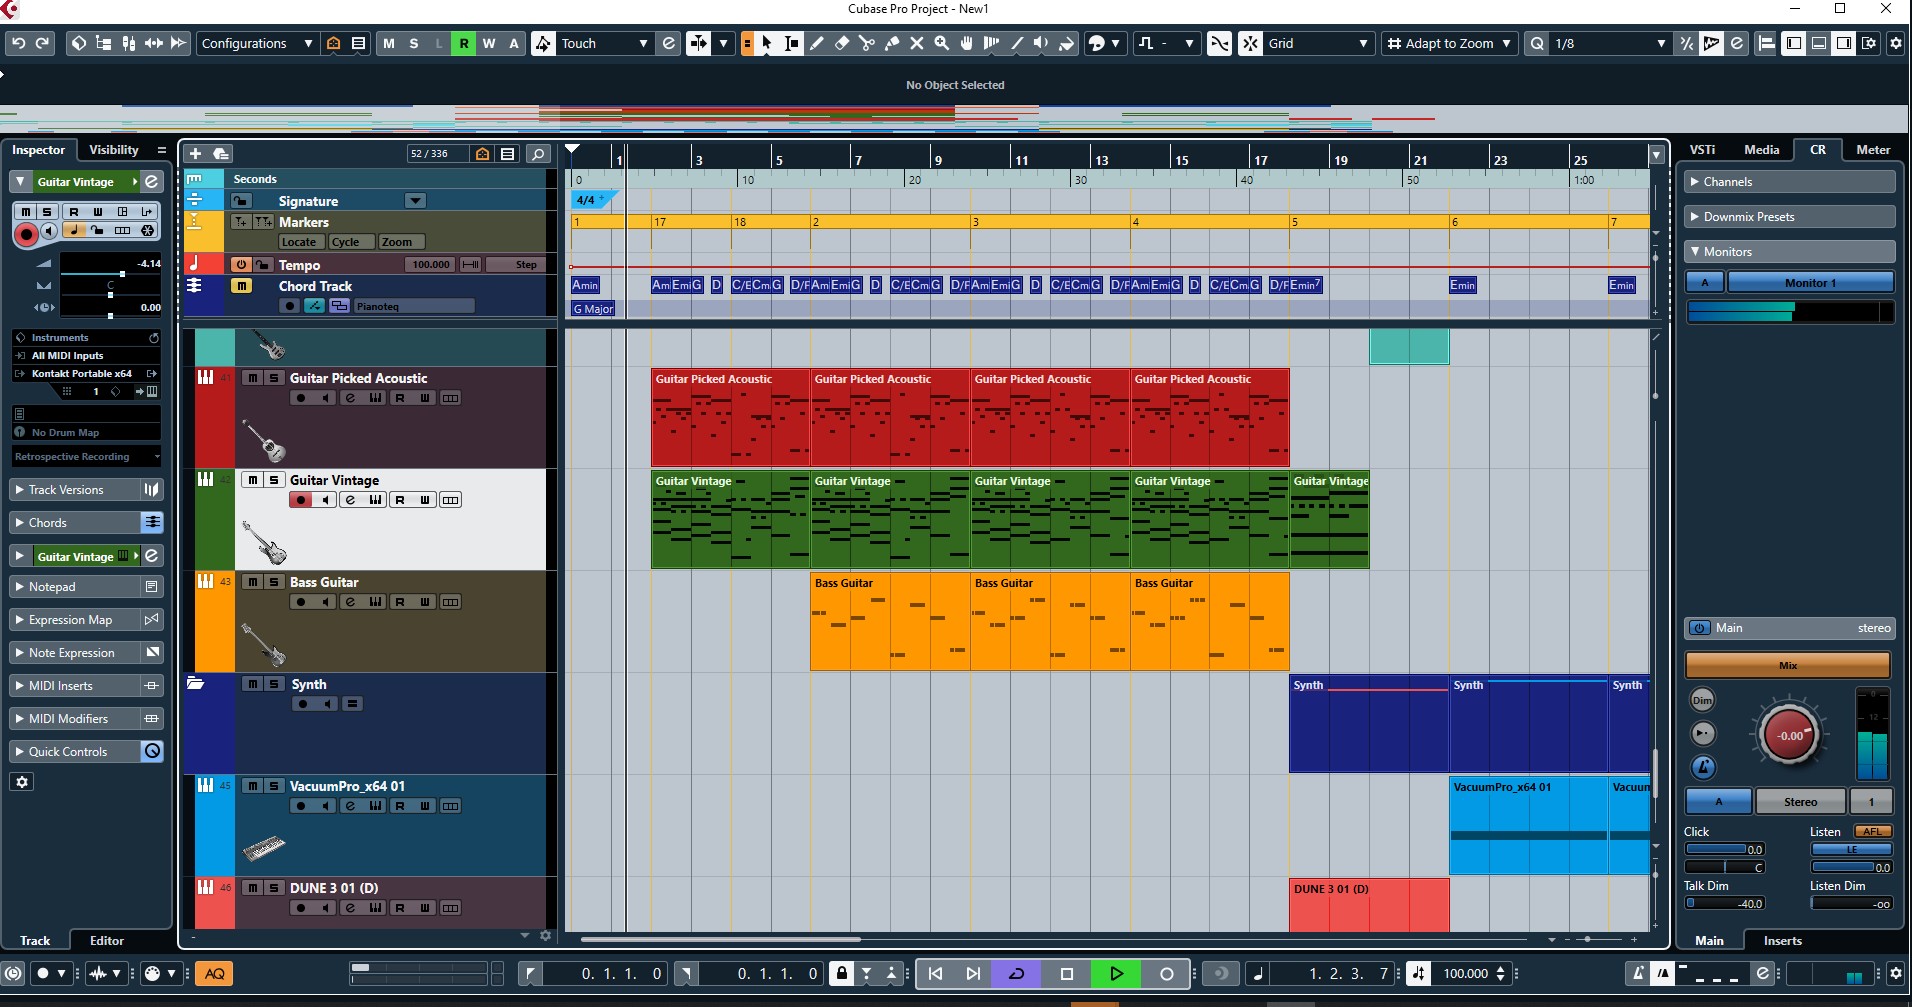Switch to the Meter tab
The image size is (1912, 1007).
point(1873,150)
